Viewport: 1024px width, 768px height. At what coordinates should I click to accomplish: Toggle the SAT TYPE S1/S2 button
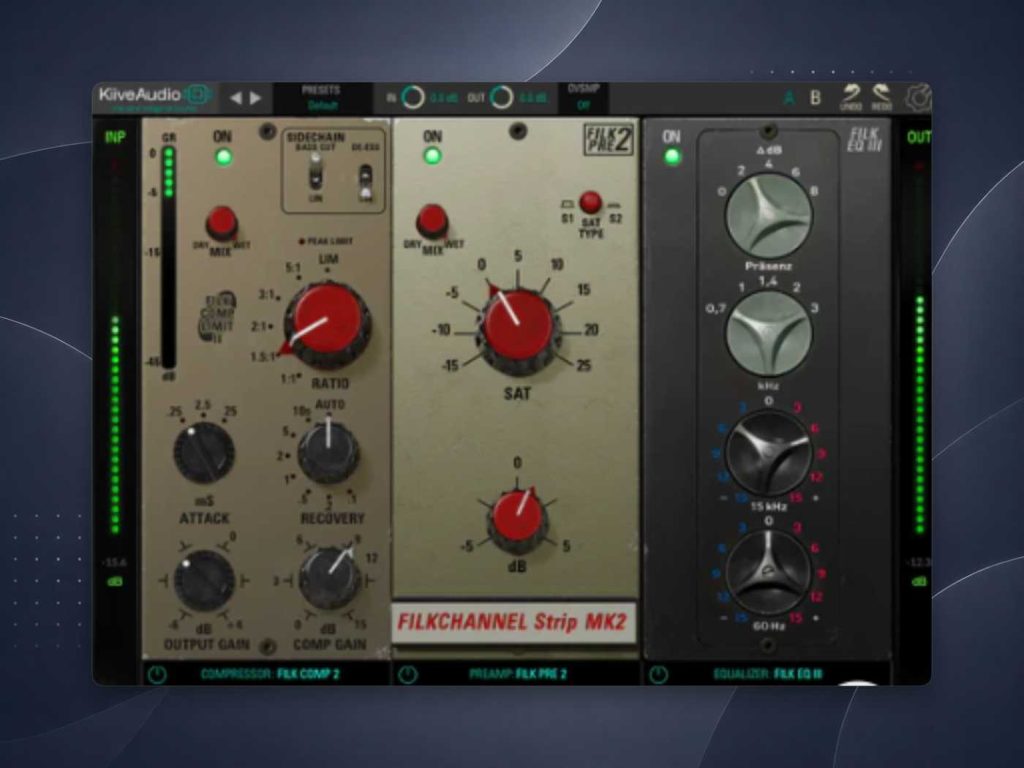(x=590, y=202)
